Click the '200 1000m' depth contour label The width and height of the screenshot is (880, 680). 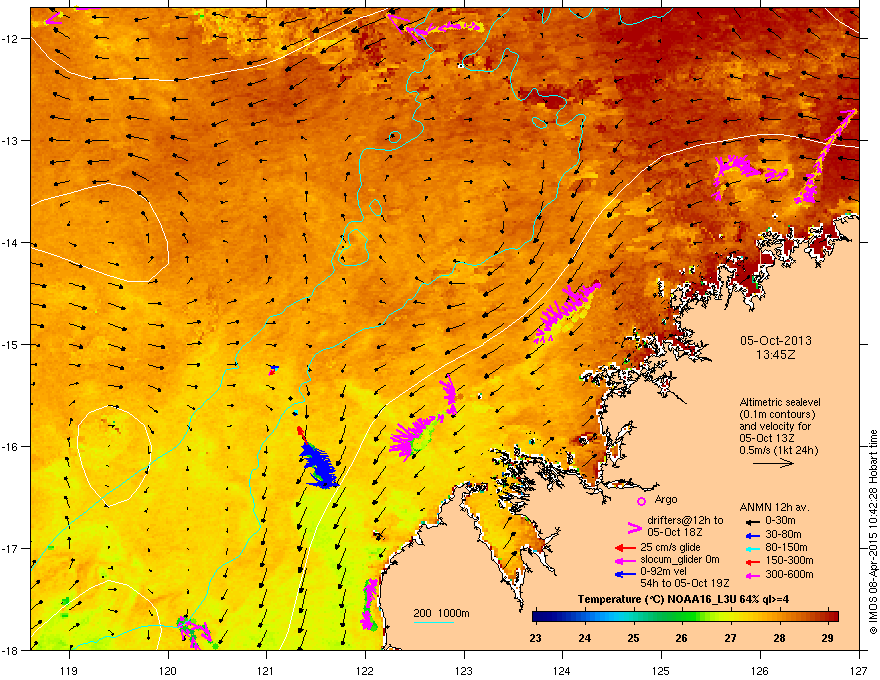(441, 613)
